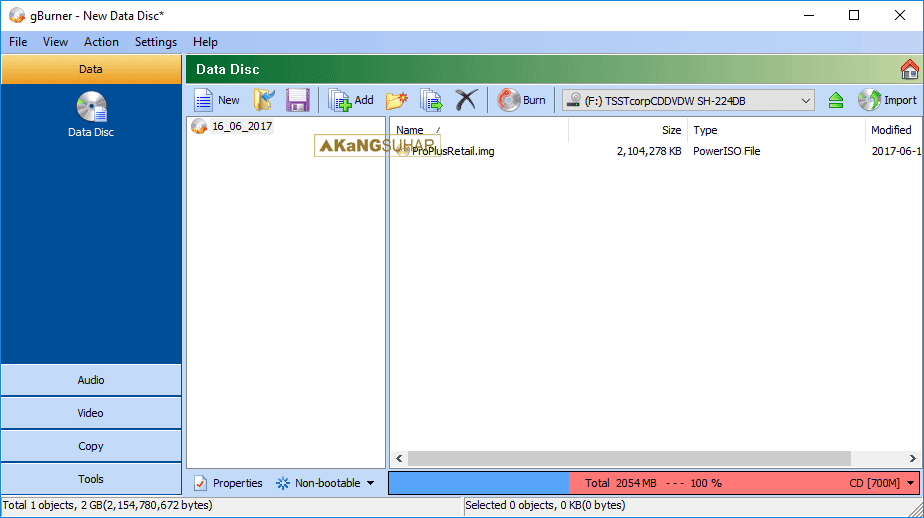Switch to the Copy category
924x518 pixels.
[91, 446]
